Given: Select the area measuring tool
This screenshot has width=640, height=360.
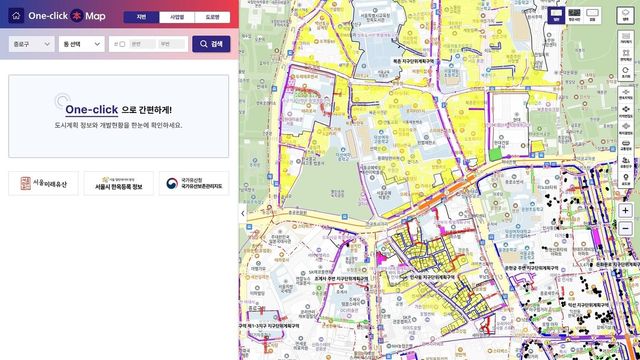Looking at the screenshot, I should (625, 56).
